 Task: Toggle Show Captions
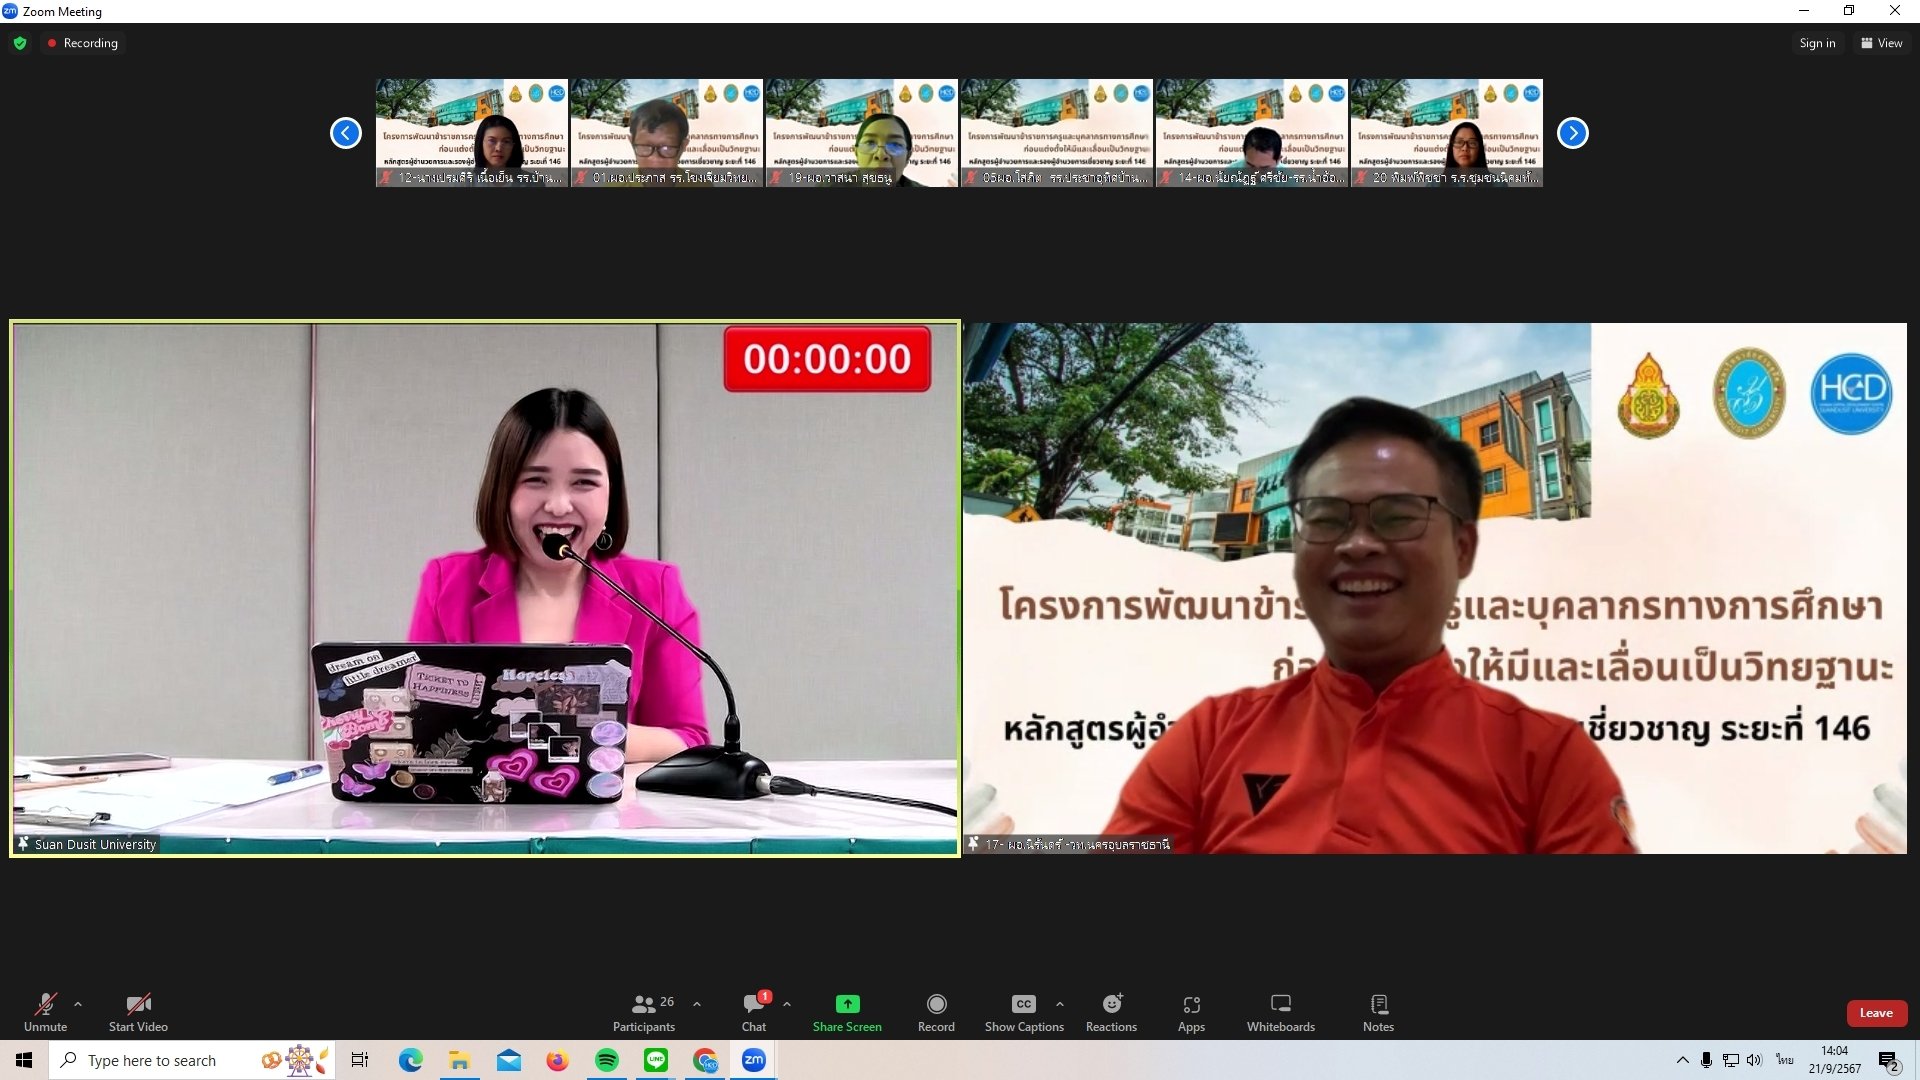point(1024,1011)
